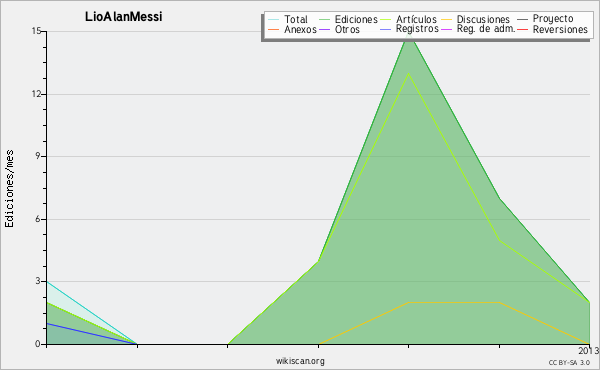Select the Registros legend entry

point(409,29)
